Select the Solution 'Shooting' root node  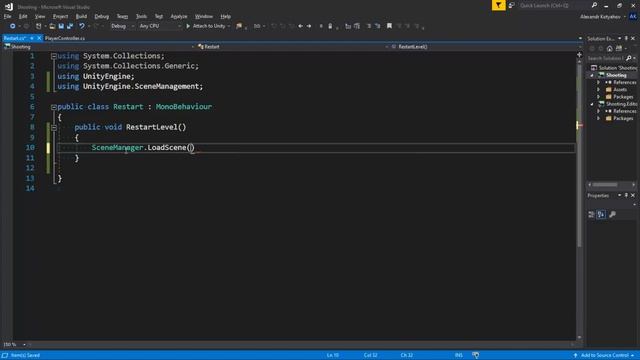point(614,68)
